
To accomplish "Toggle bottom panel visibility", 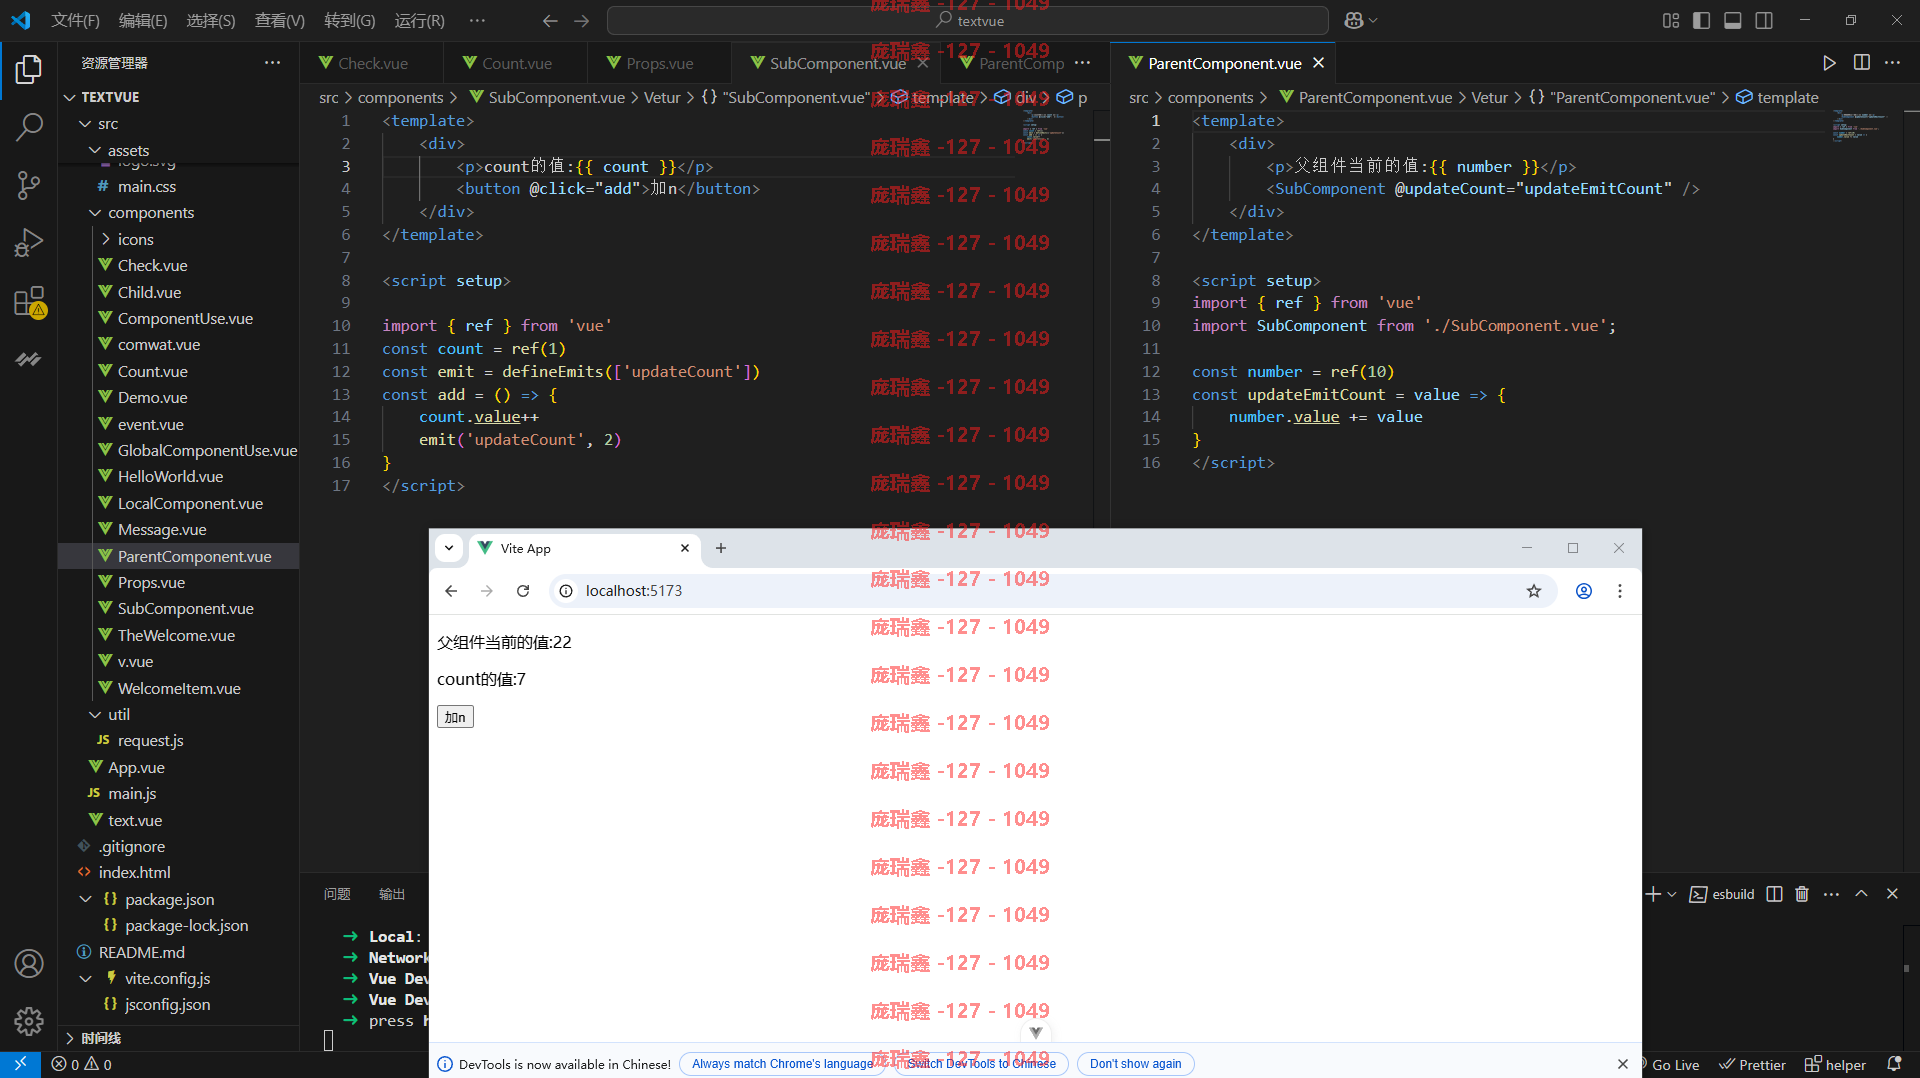I will (x=1733, y=20).
